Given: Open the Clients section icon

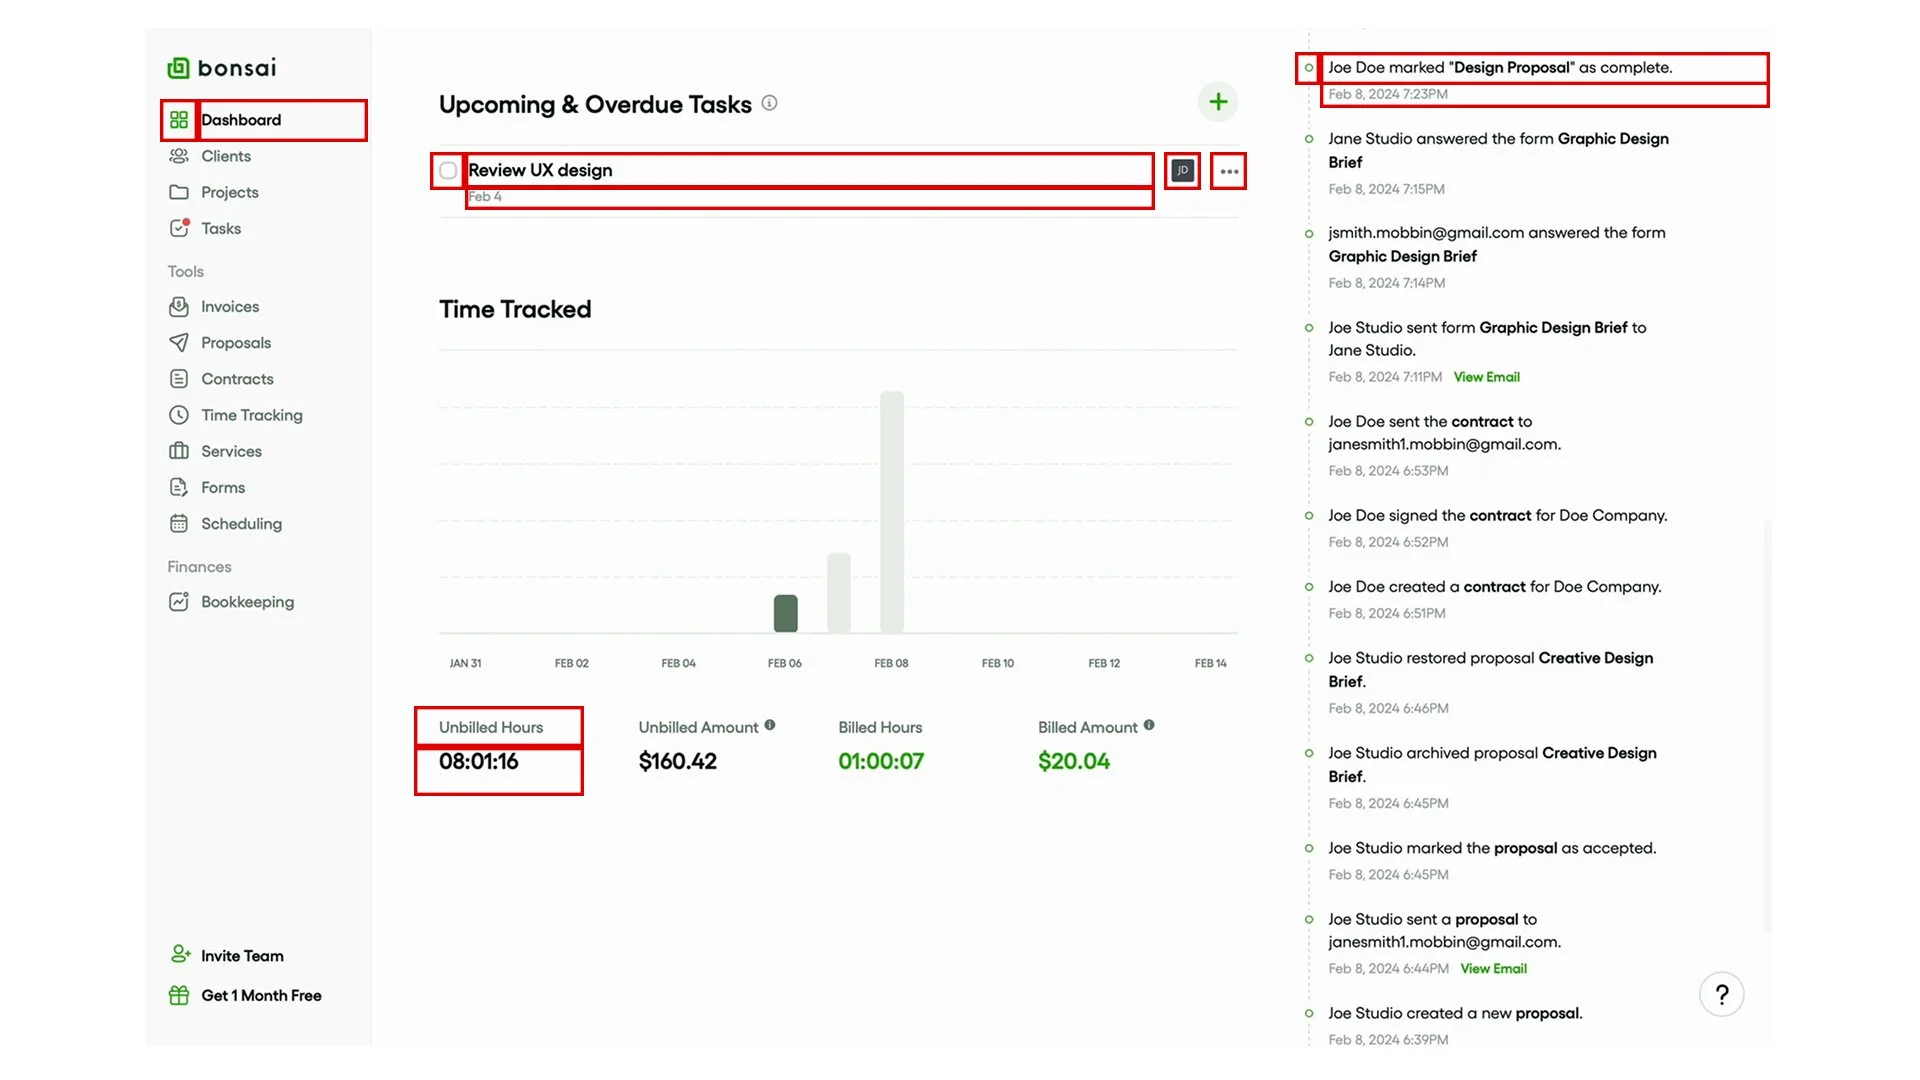Looking at the screenshot, I should tap(179, 156).
